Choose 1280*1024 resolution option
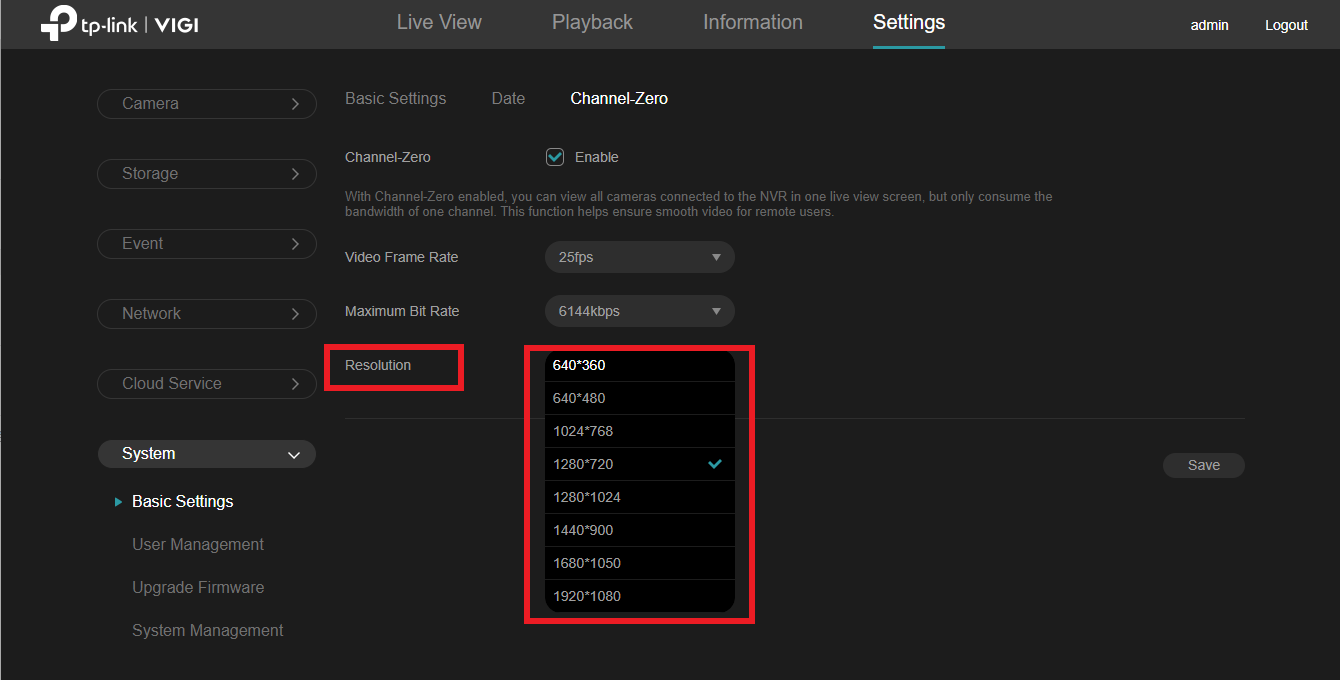The height and width of the screenshot is (680, 1340). point(640,497)
